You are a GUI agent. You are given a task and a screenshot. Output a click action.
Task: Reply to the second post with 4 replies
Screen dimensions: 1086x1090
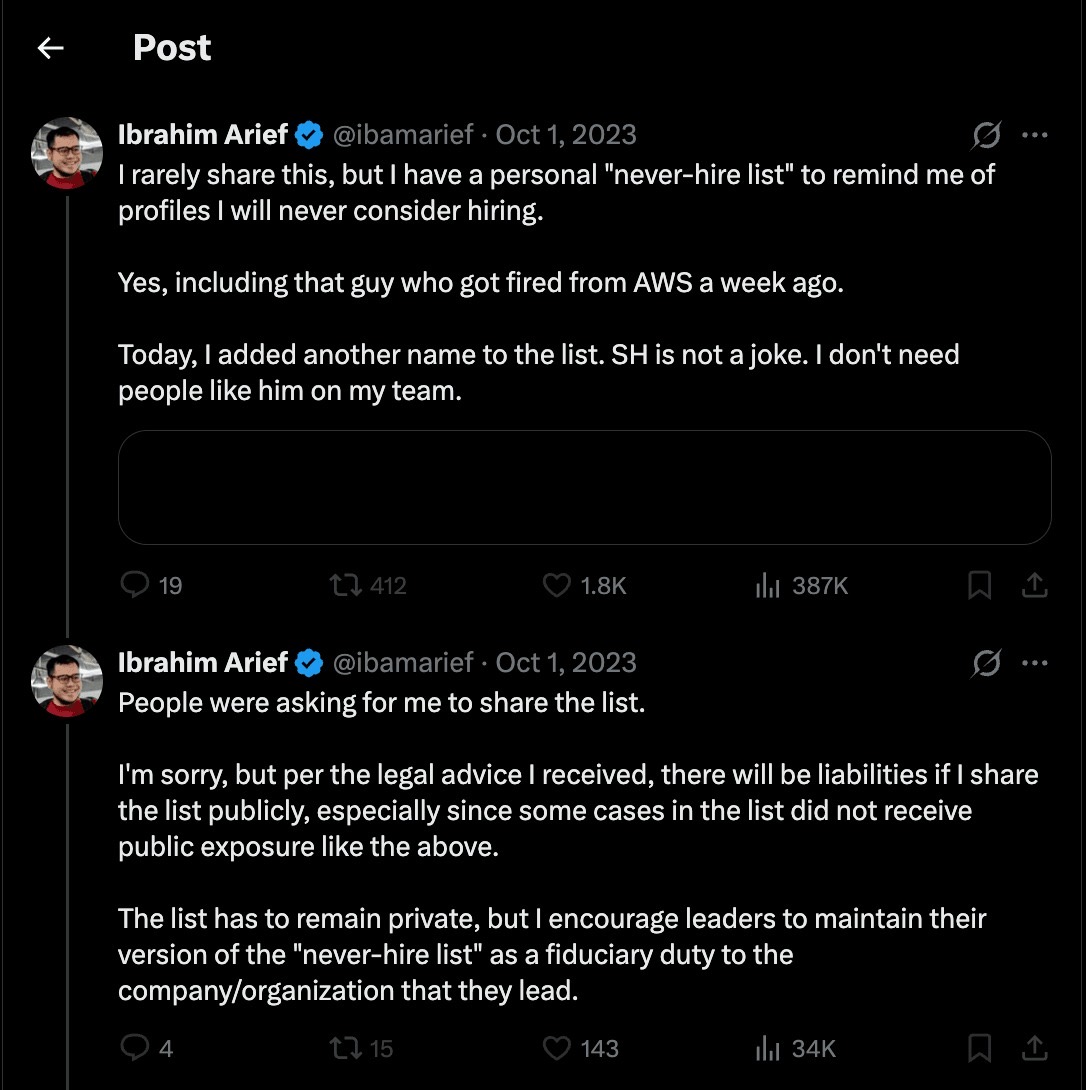coord(146,1048)
